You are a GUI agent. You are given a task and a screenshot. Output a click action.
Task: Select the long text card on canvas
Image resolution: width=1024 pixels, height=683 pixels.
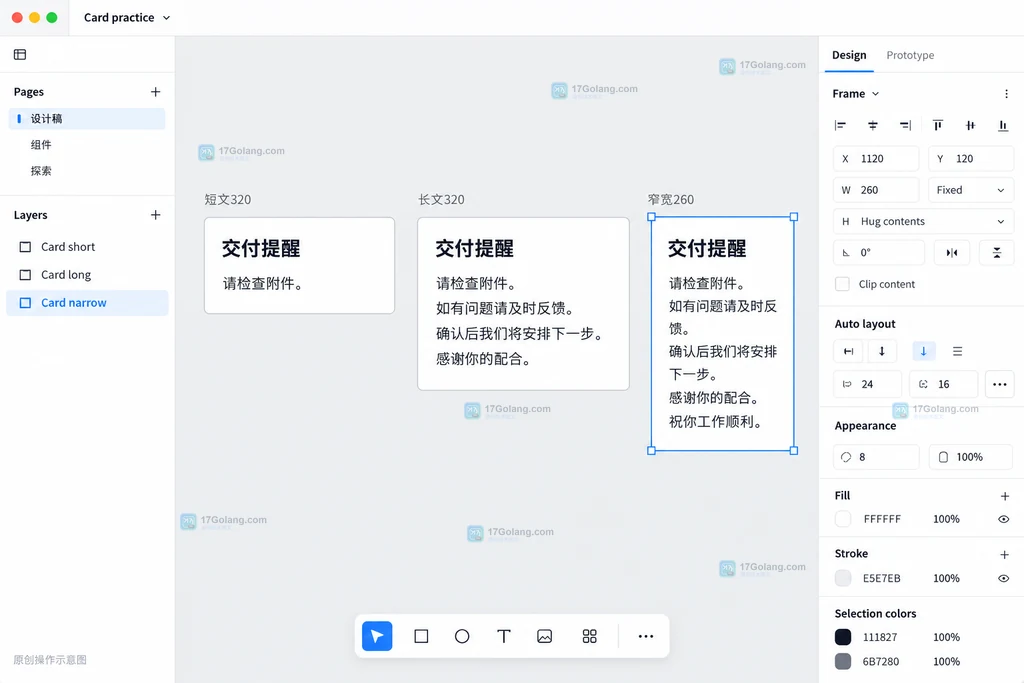click(523, 304)
